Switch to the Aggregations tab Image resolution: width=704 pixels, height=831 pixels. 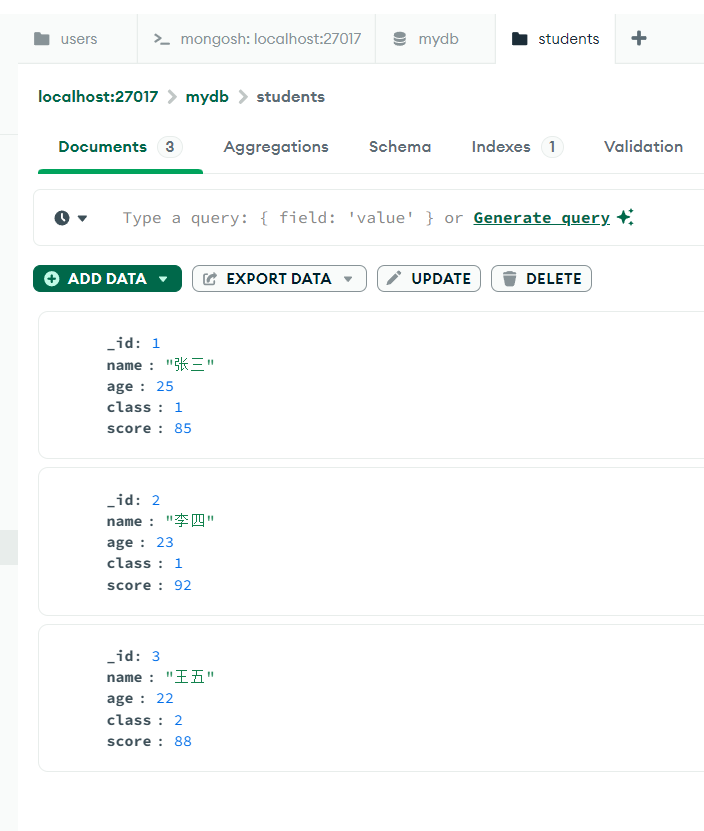click(x=276, y=147)
